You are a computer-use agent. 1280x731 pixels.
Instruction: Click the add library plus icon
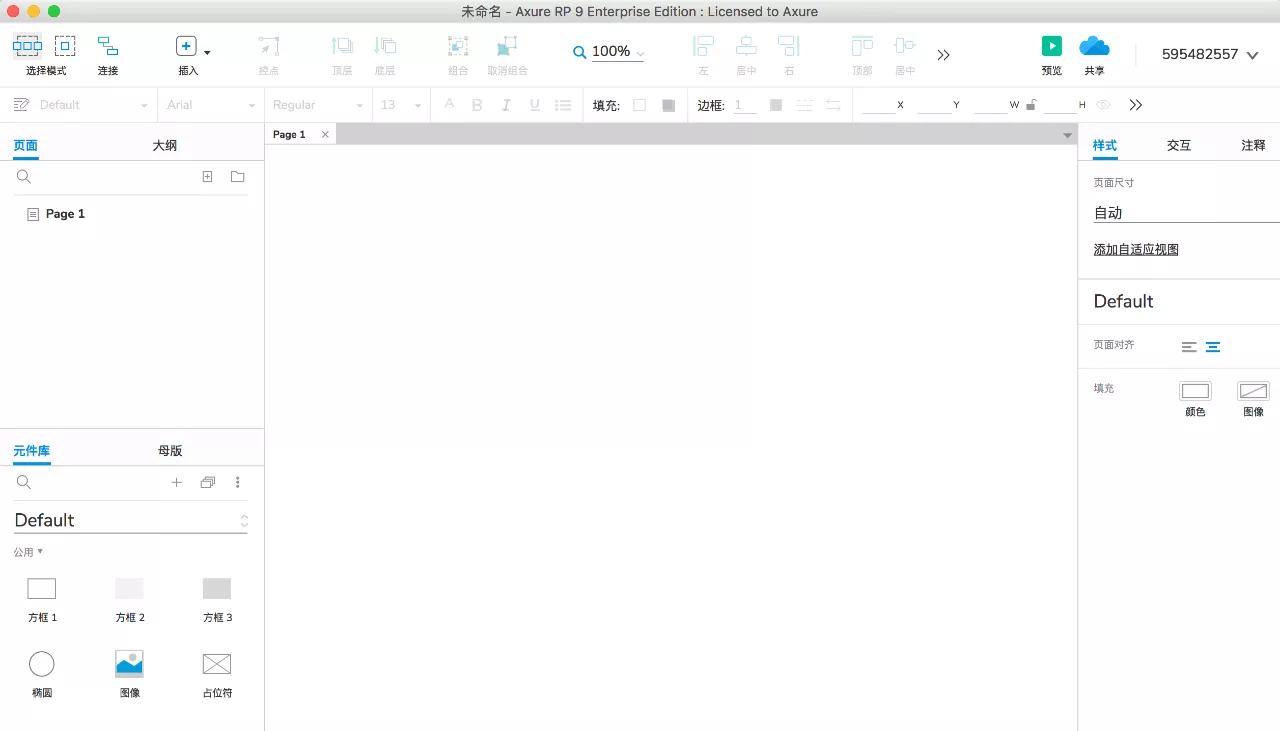click(177, 482)
